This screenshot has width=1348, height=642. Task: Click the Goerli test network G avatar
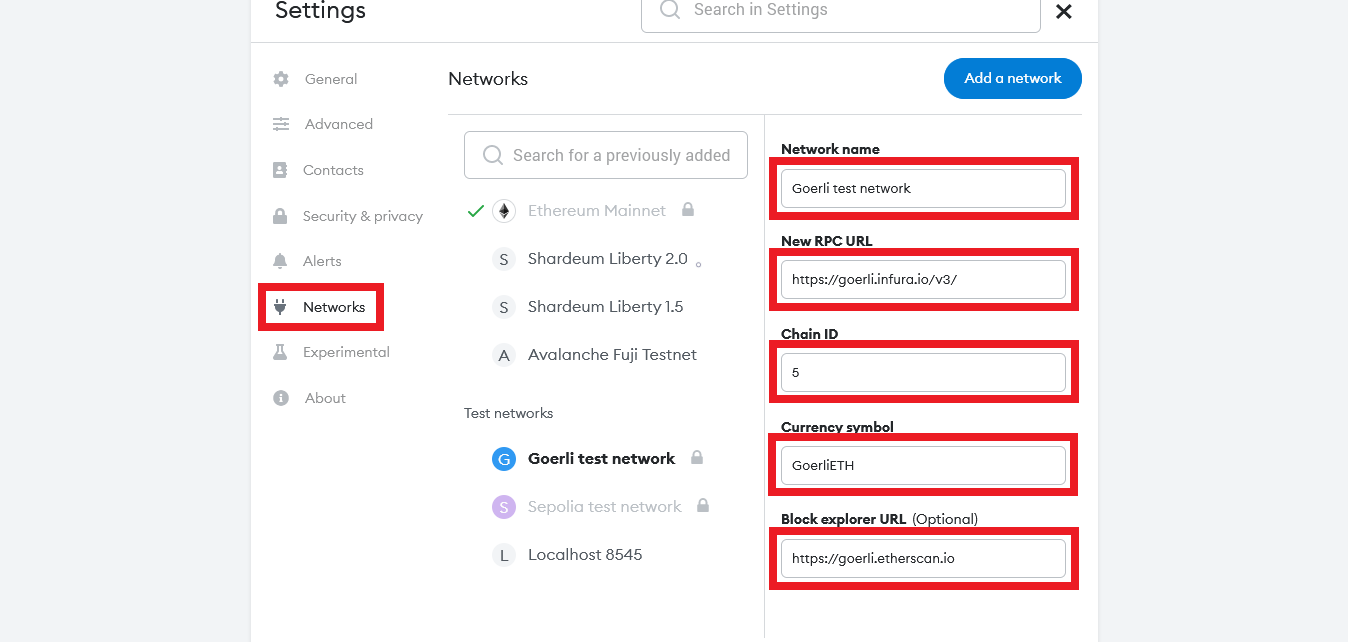coord(503,459)
